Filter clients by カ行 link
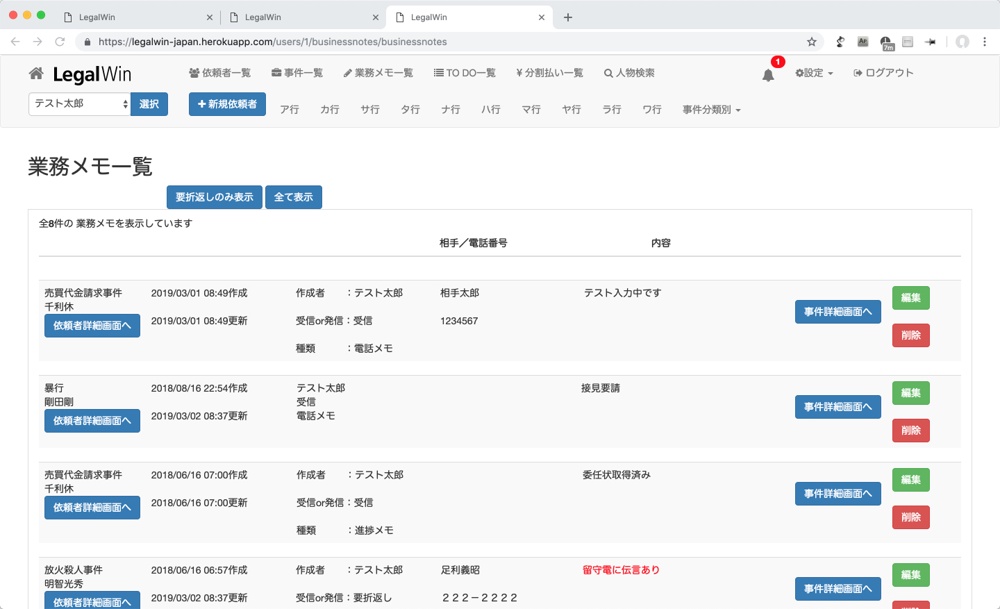The width and height of the screenshot is (1000, 609). click(330, 110)
